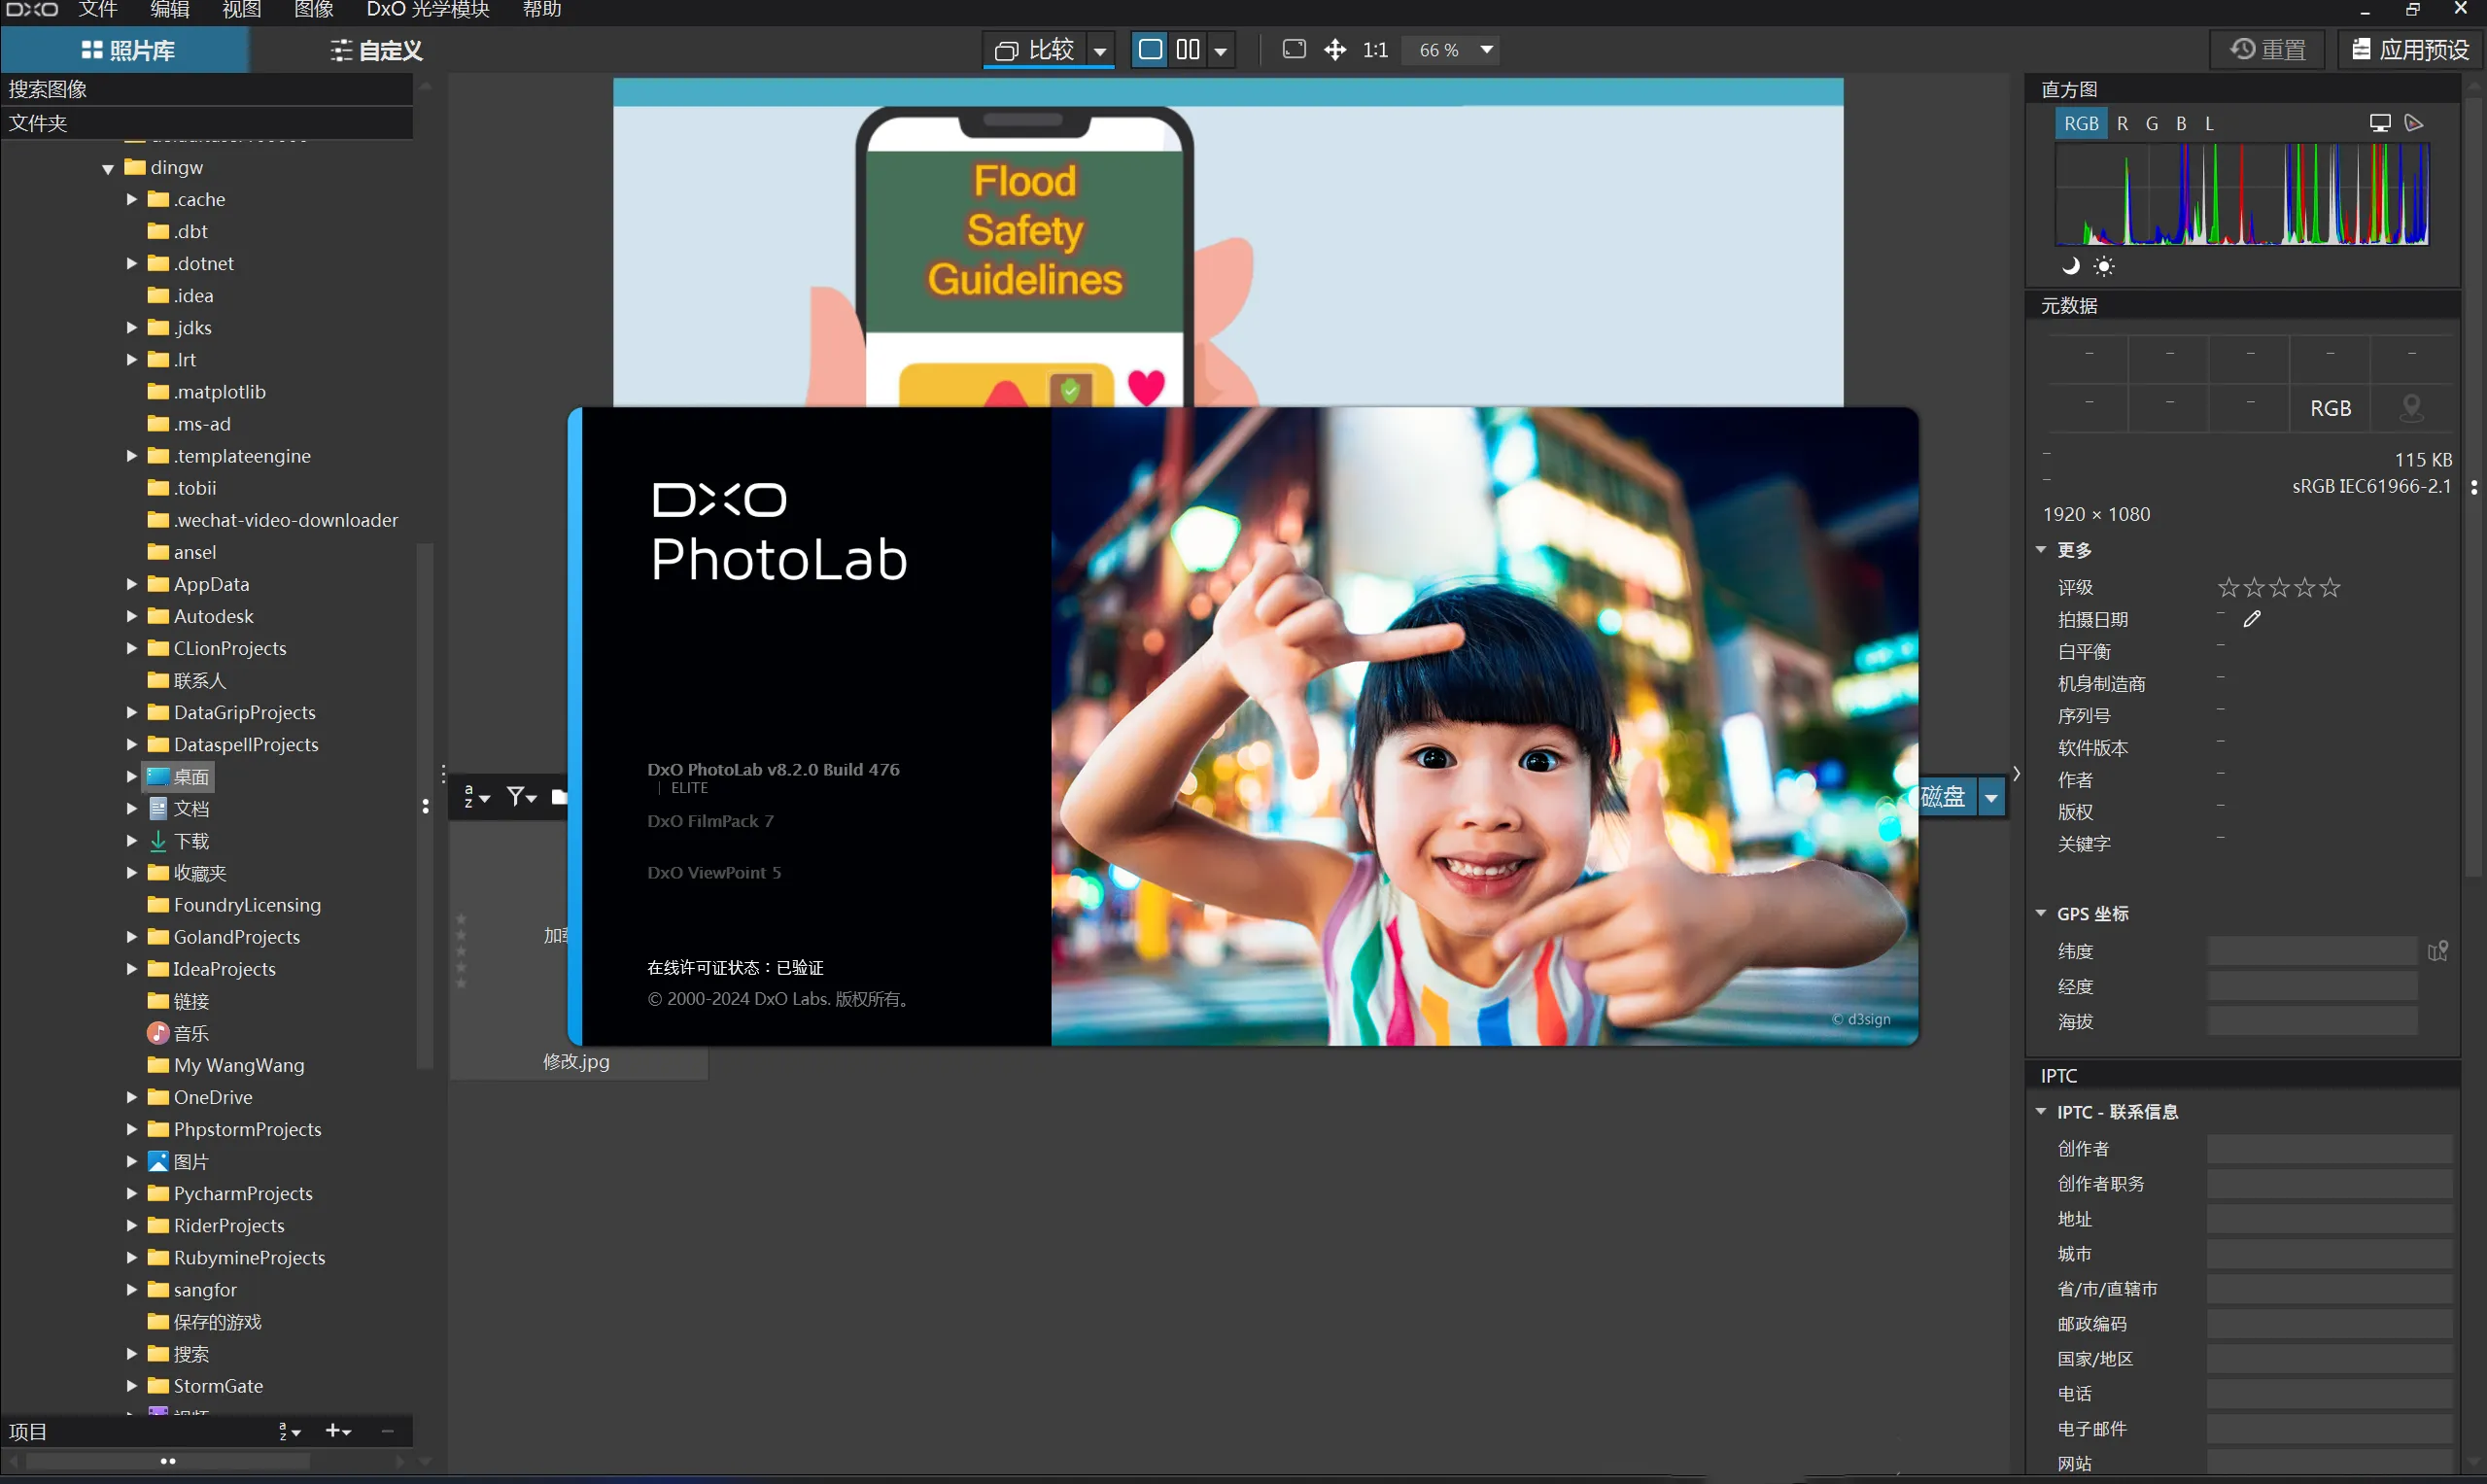Open the DxO 光学模块 menu

click(x=428, y=10)
